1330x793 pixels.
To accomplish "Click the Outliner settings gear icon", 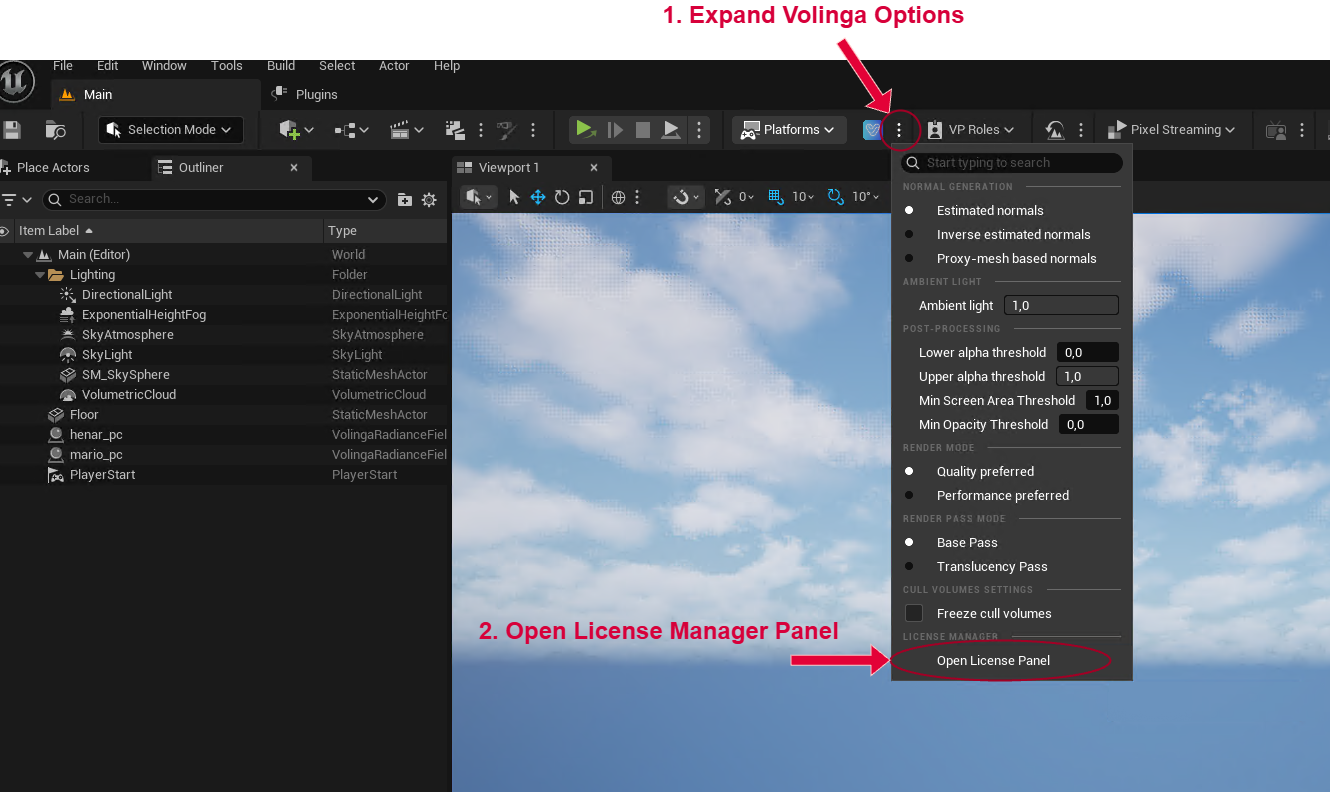I will pos(429,200).
